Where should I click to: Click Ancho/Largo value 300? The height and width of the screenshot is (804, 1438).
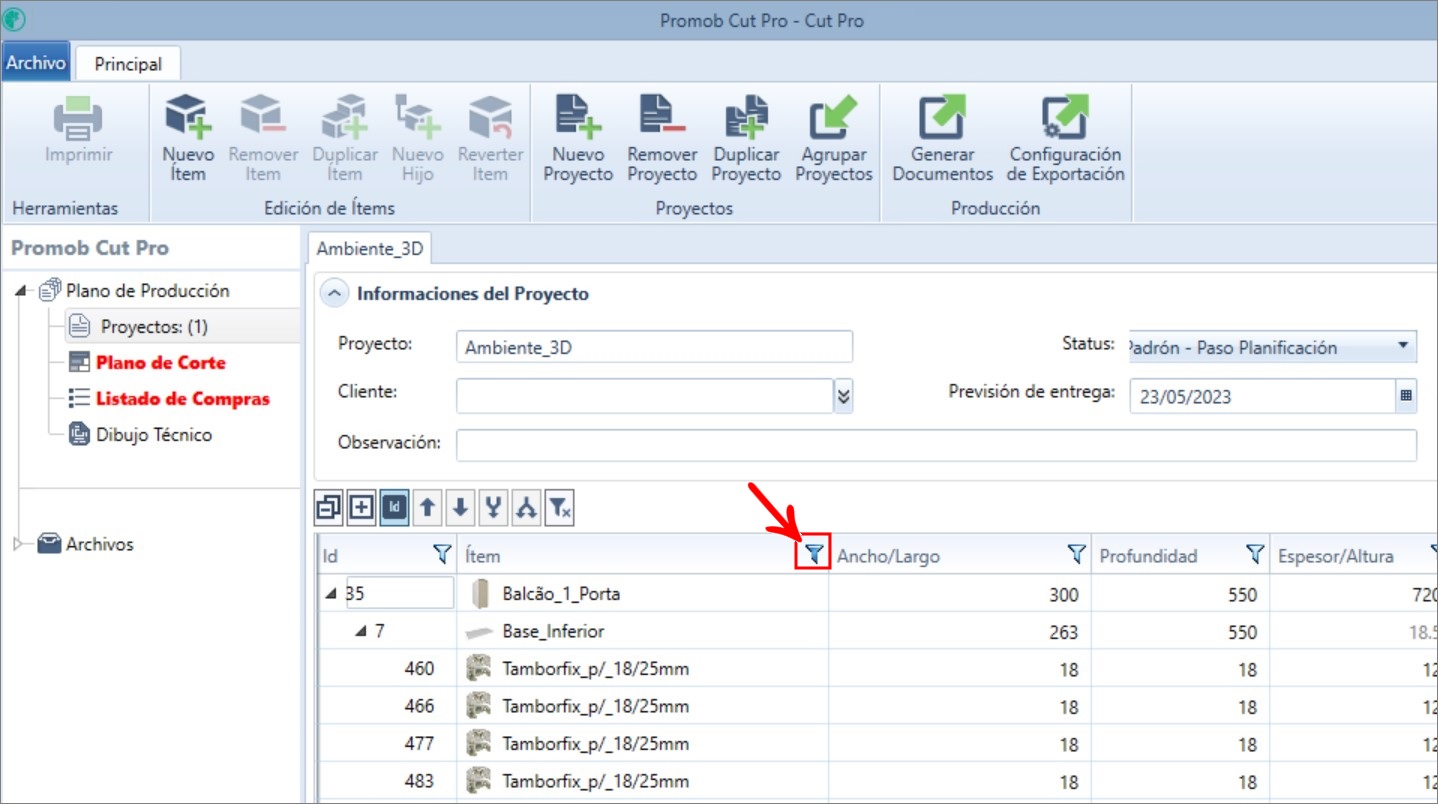pos(1064,595)
